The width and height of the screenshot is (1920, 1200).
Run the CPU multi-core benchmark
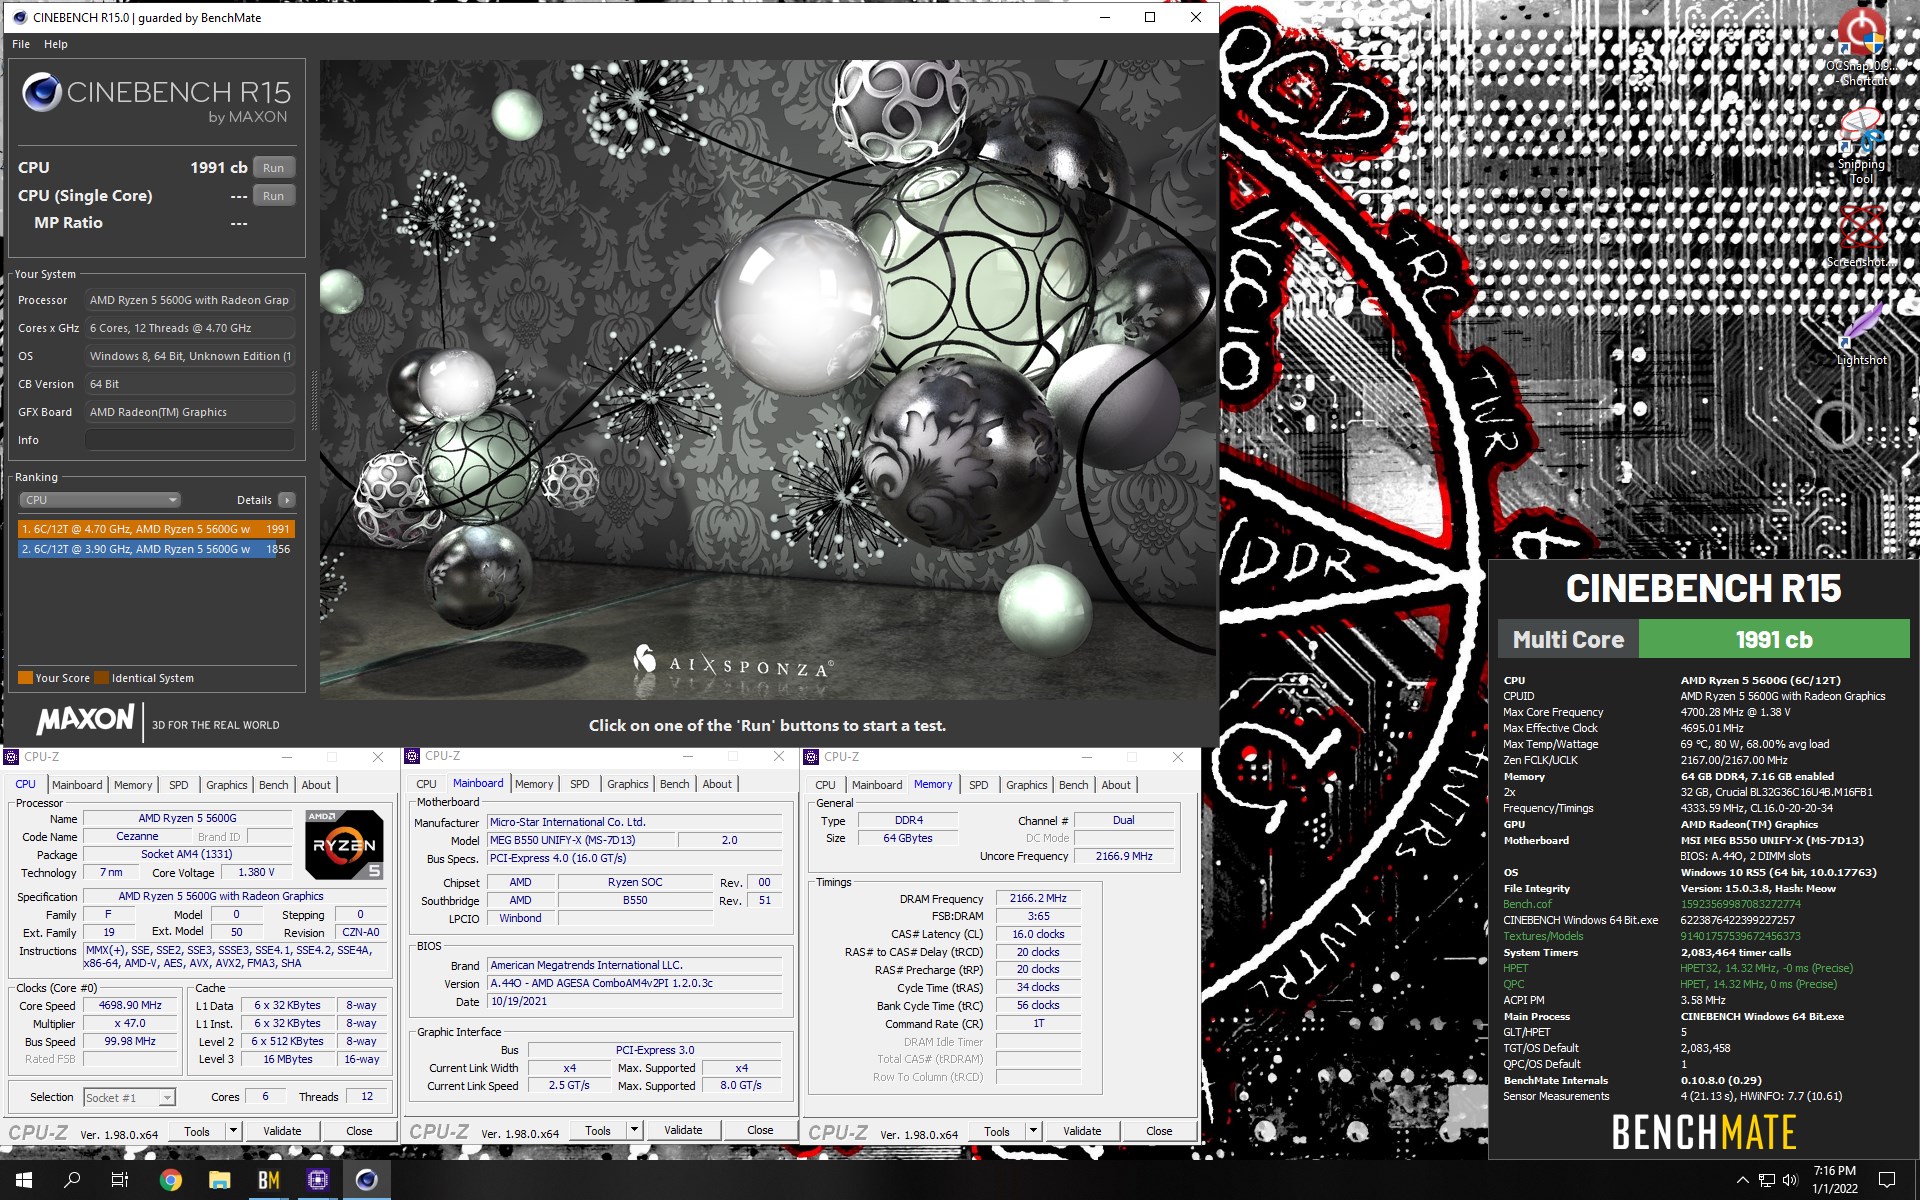[273, 168]
